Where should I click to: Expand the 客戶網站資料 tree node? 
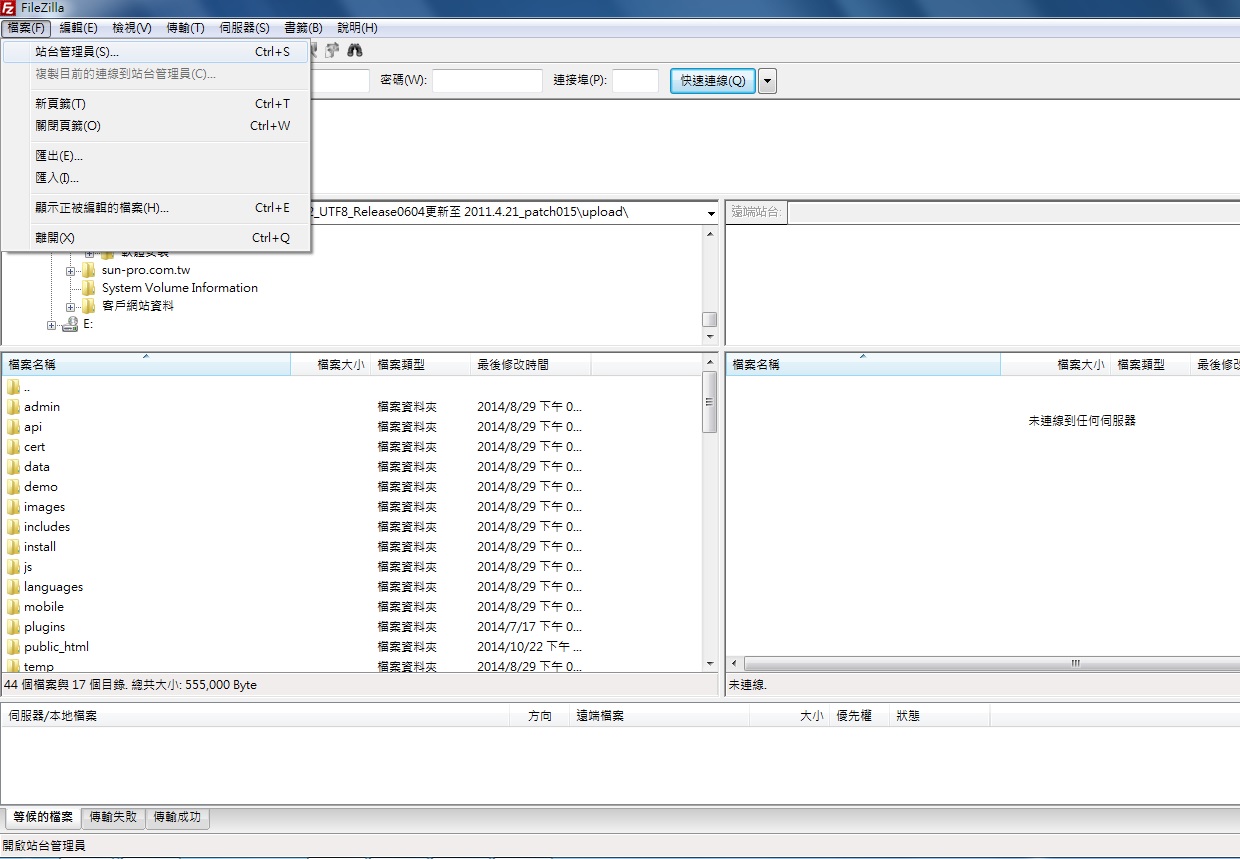click(71, 307)
